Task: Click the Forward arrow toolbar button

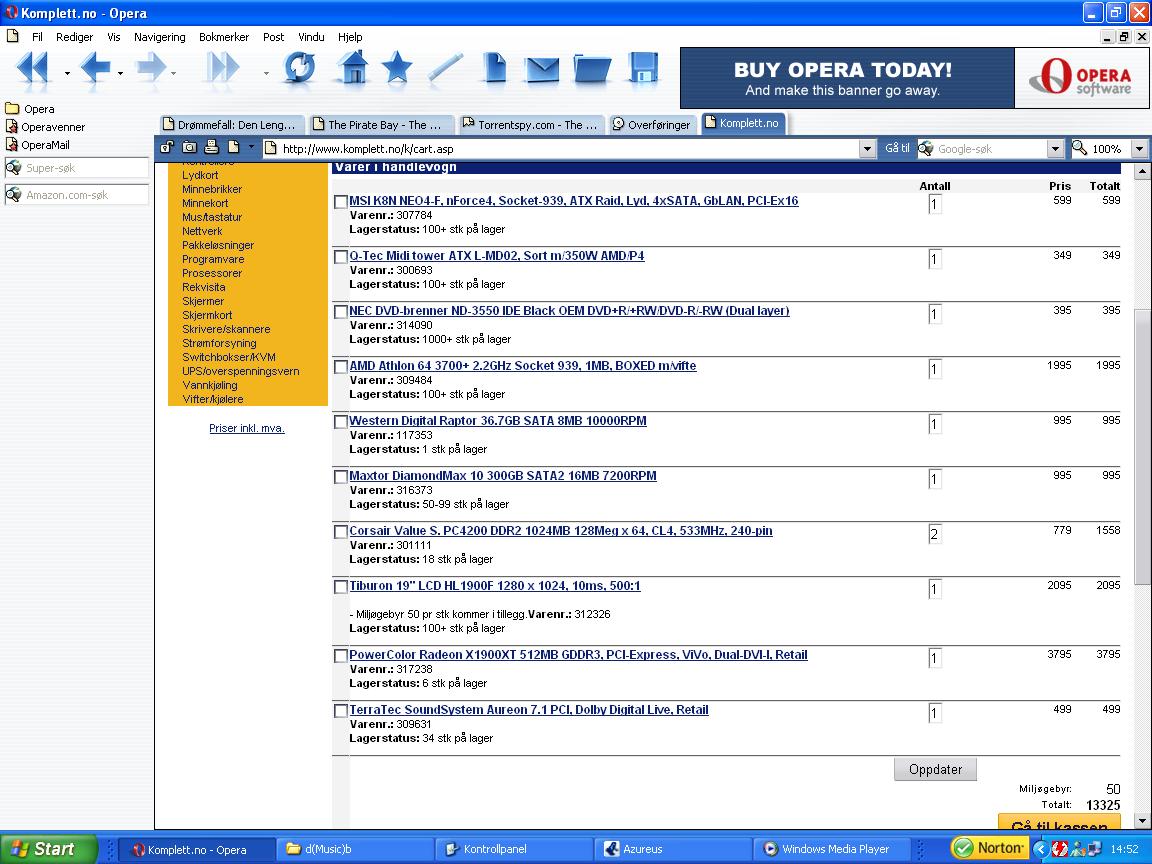Action: point(151,68)
